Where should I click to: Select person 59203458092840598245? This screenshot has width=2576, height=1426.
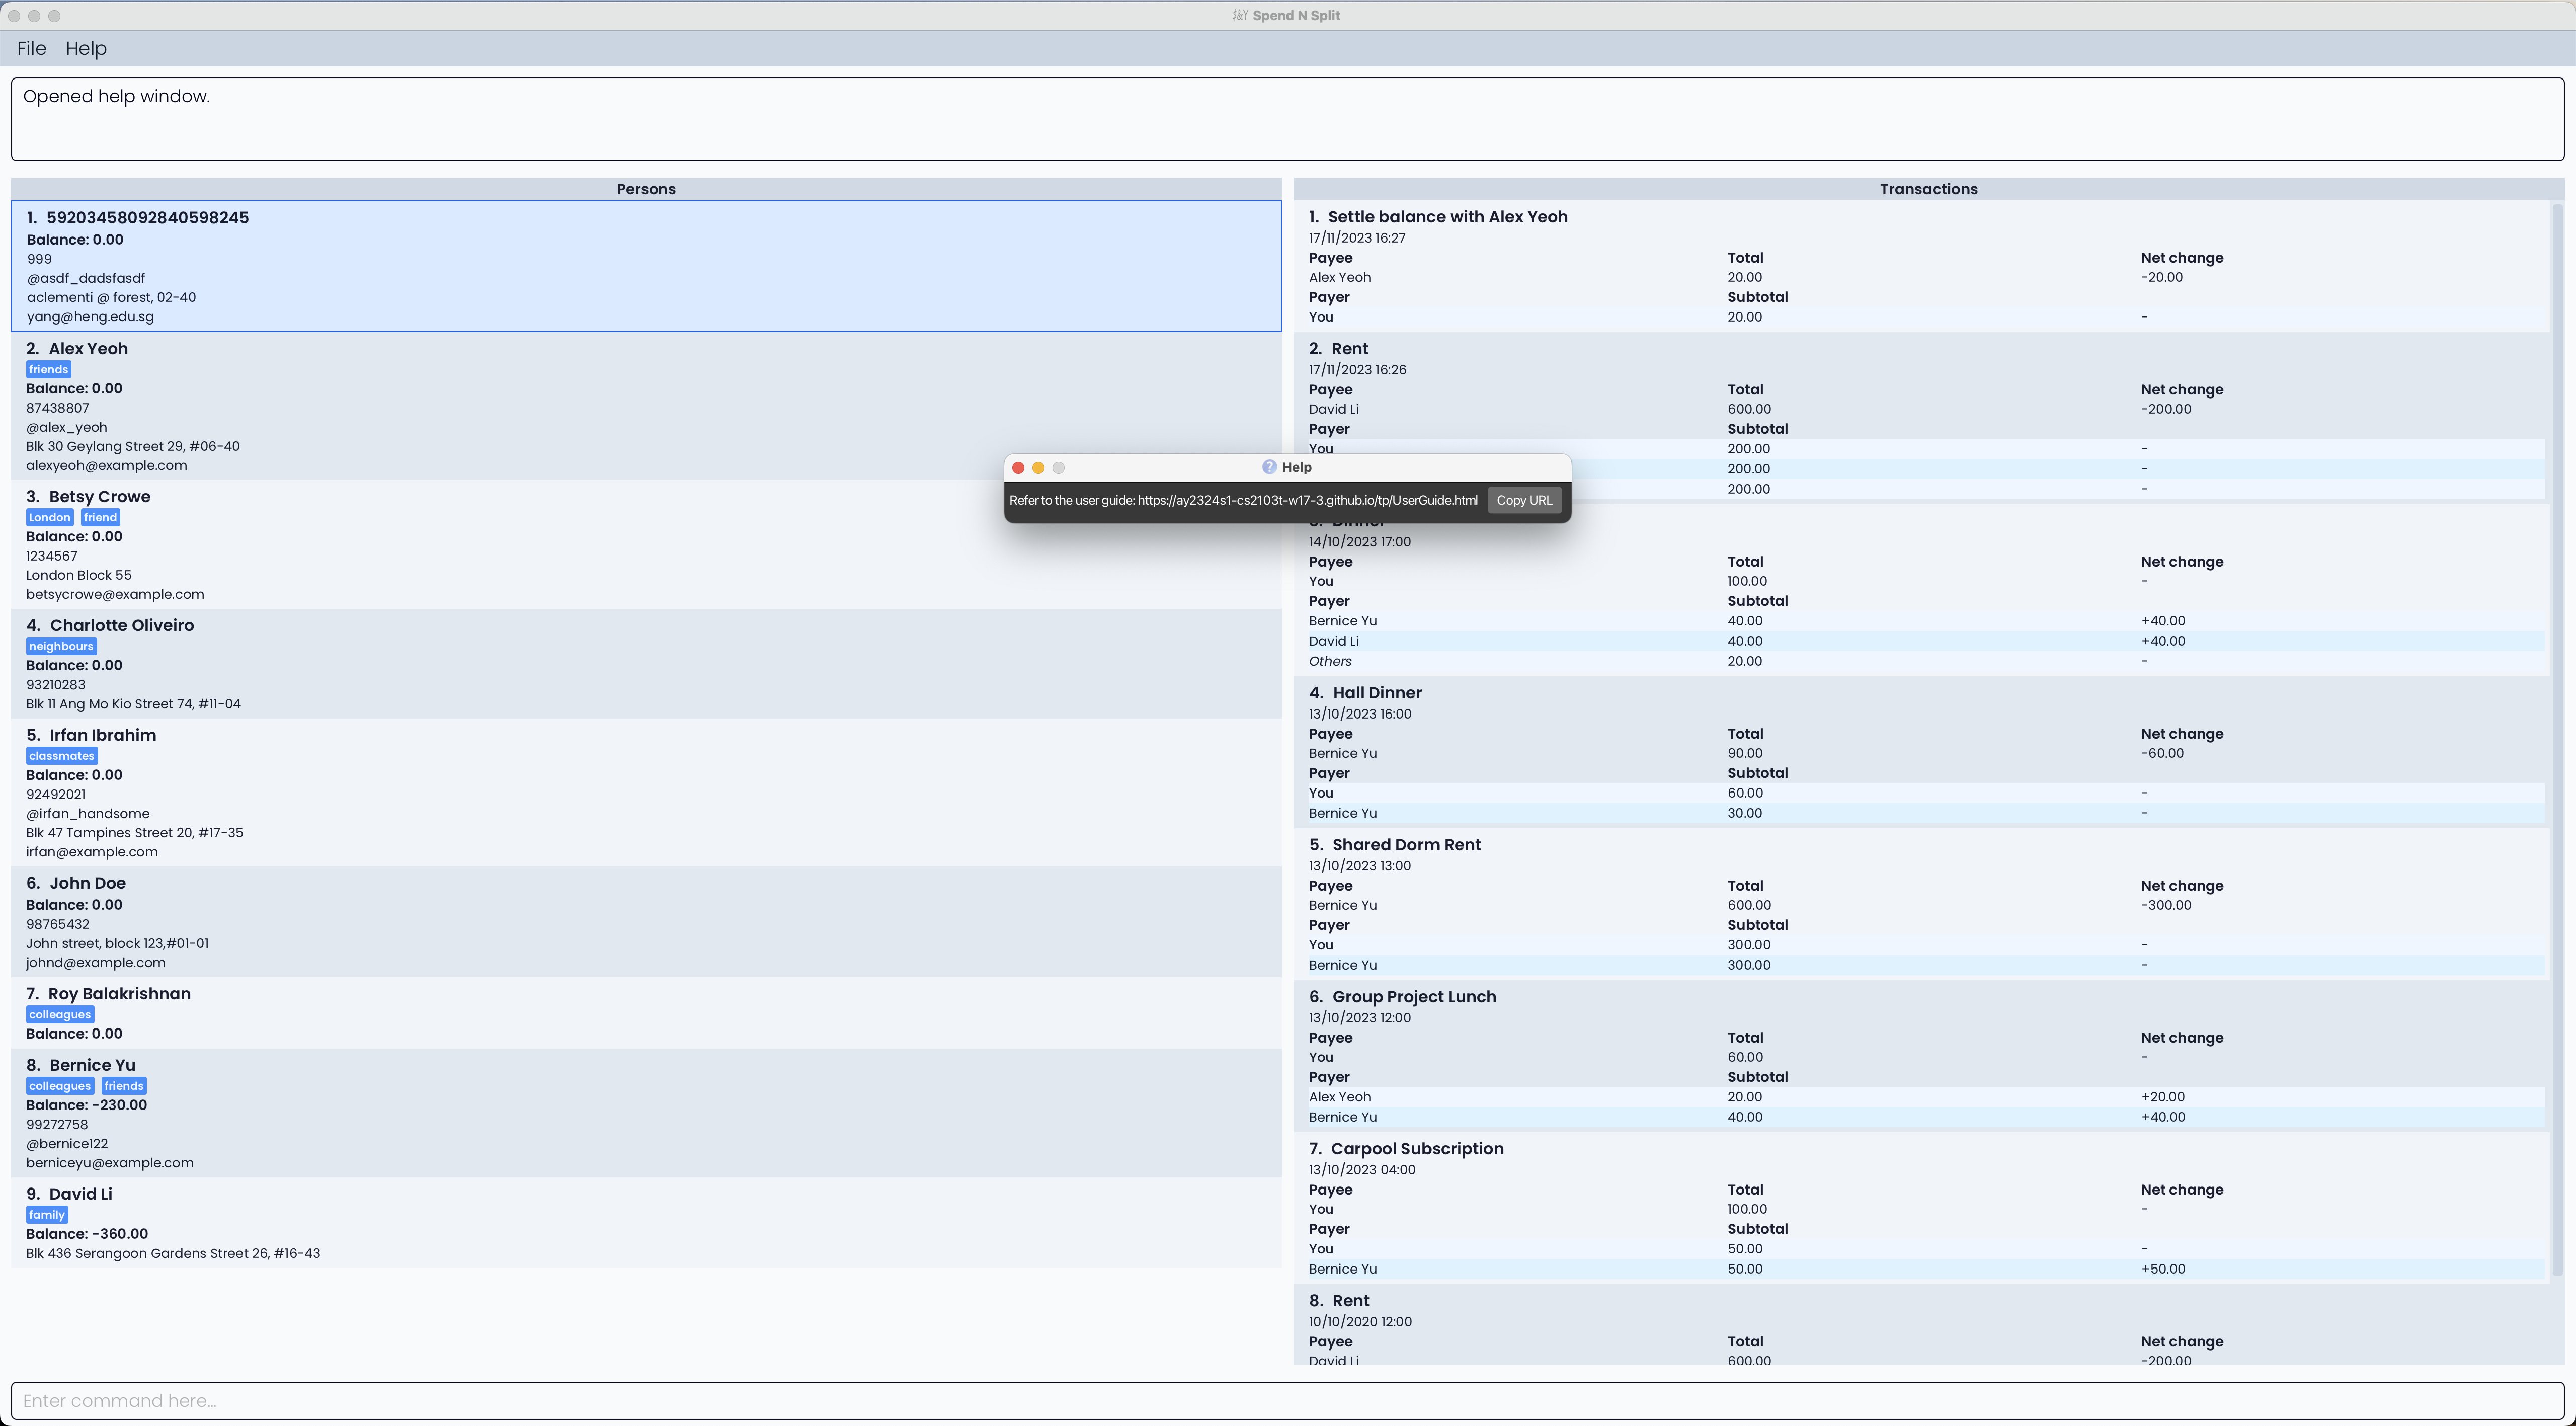click(x=646, y=266)
